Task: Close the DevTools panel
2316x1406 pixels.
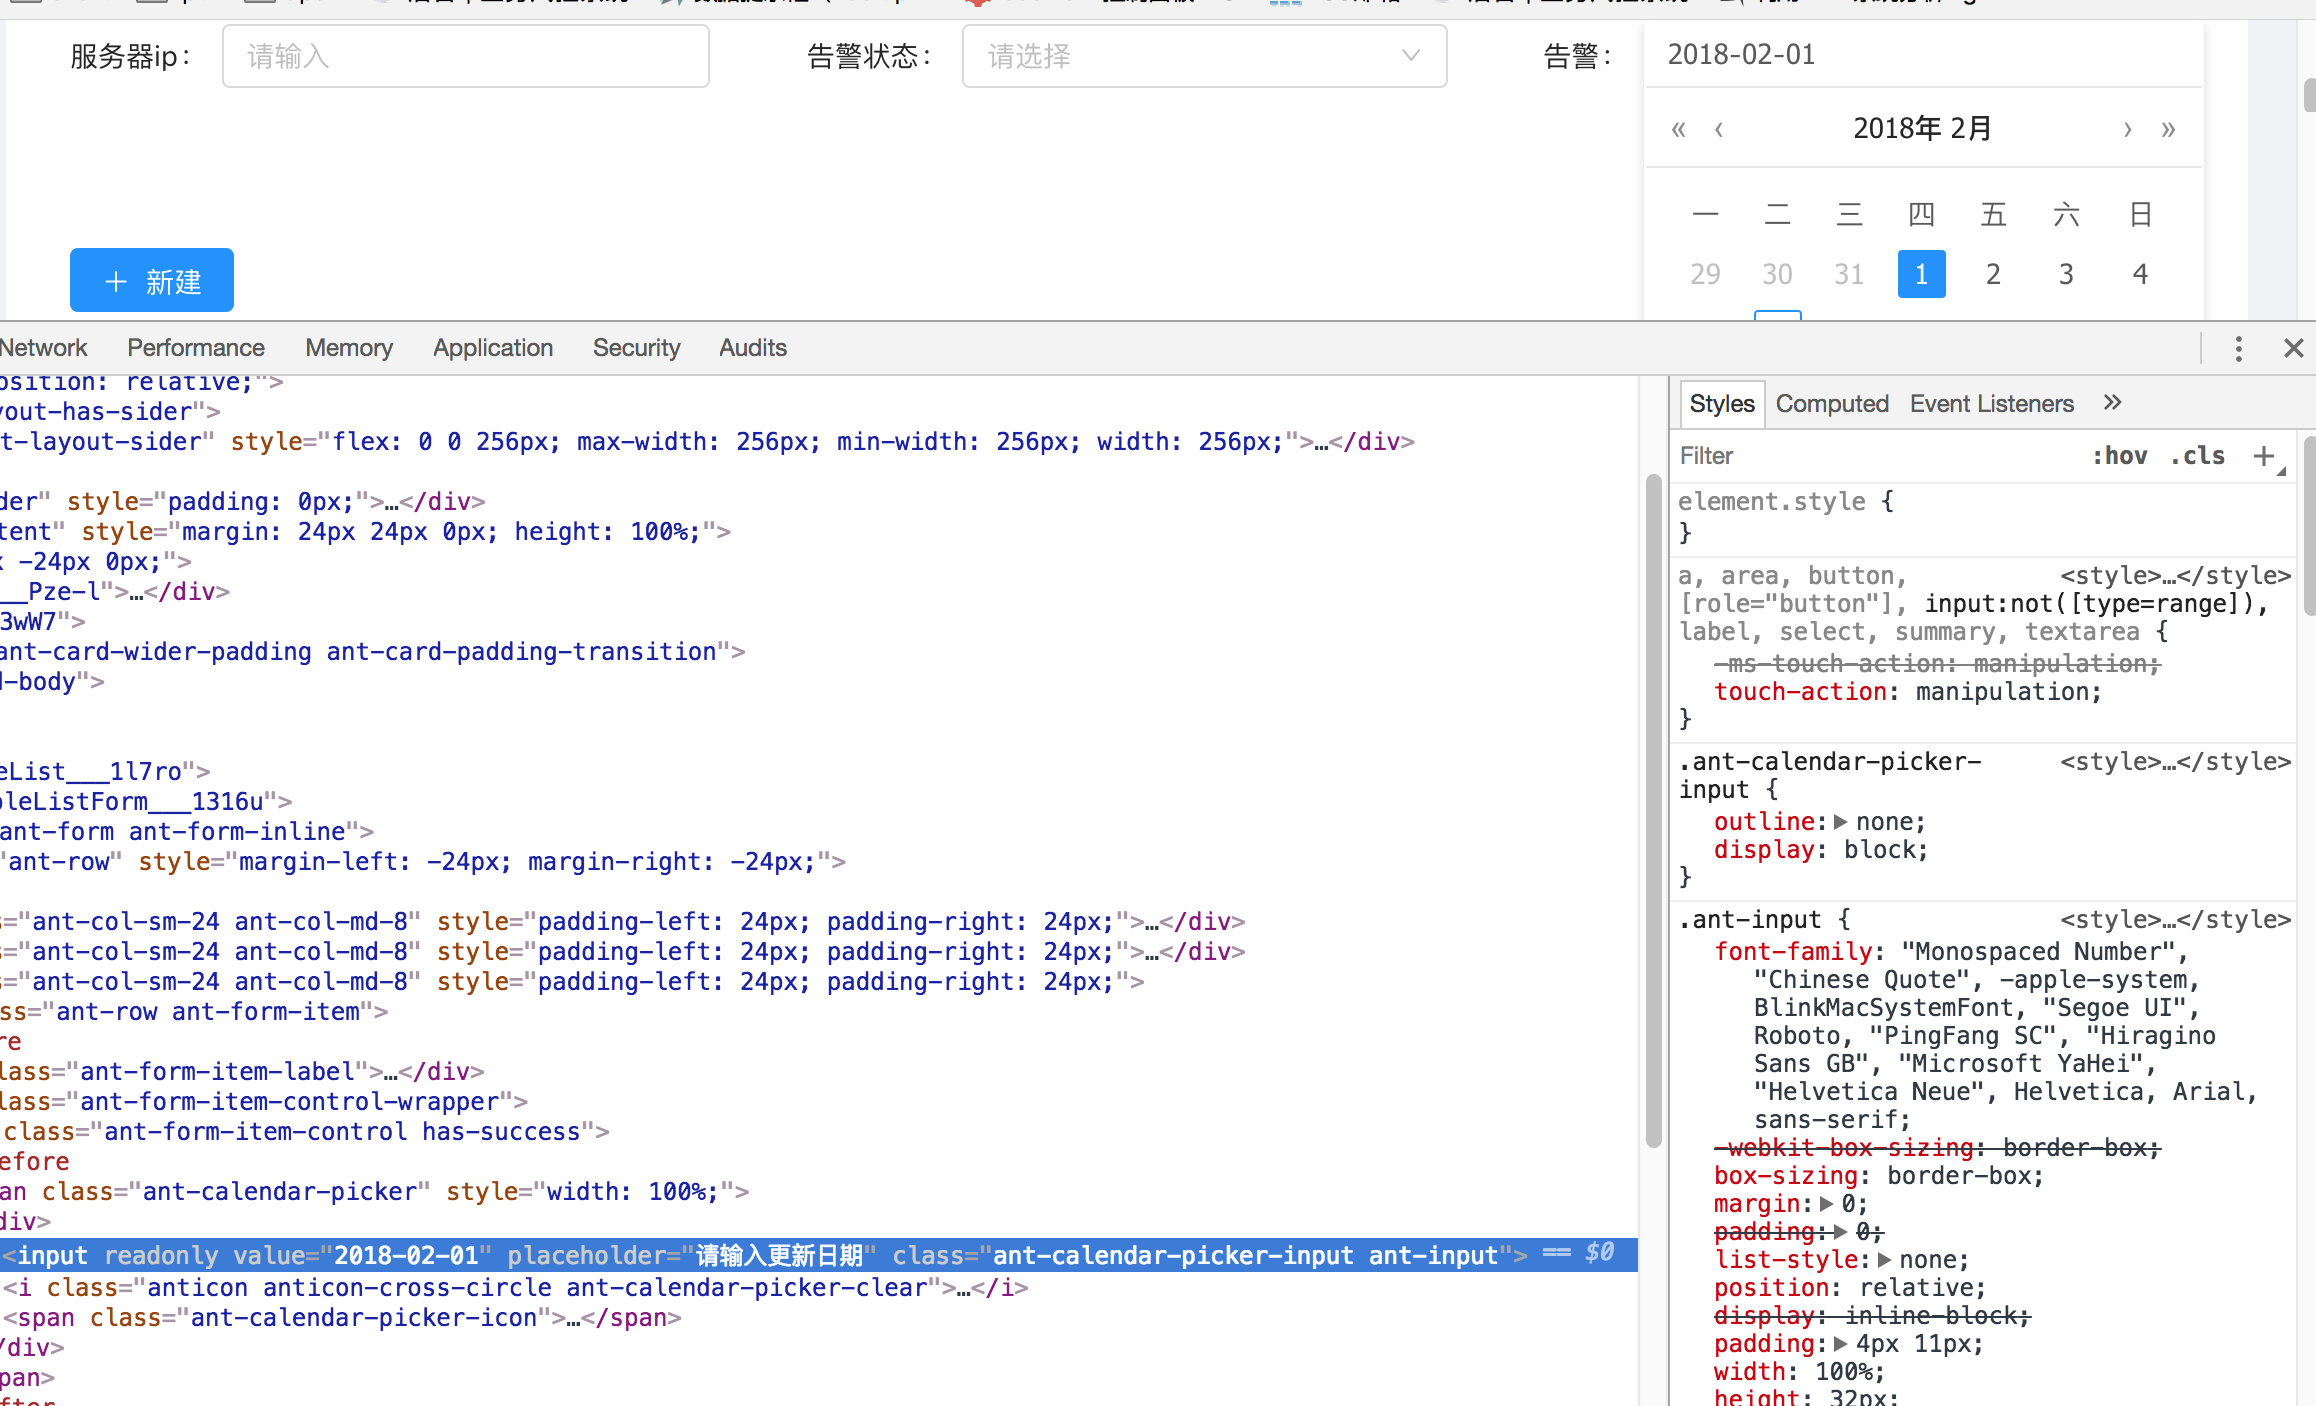Action: click(x=2293, y=348)
